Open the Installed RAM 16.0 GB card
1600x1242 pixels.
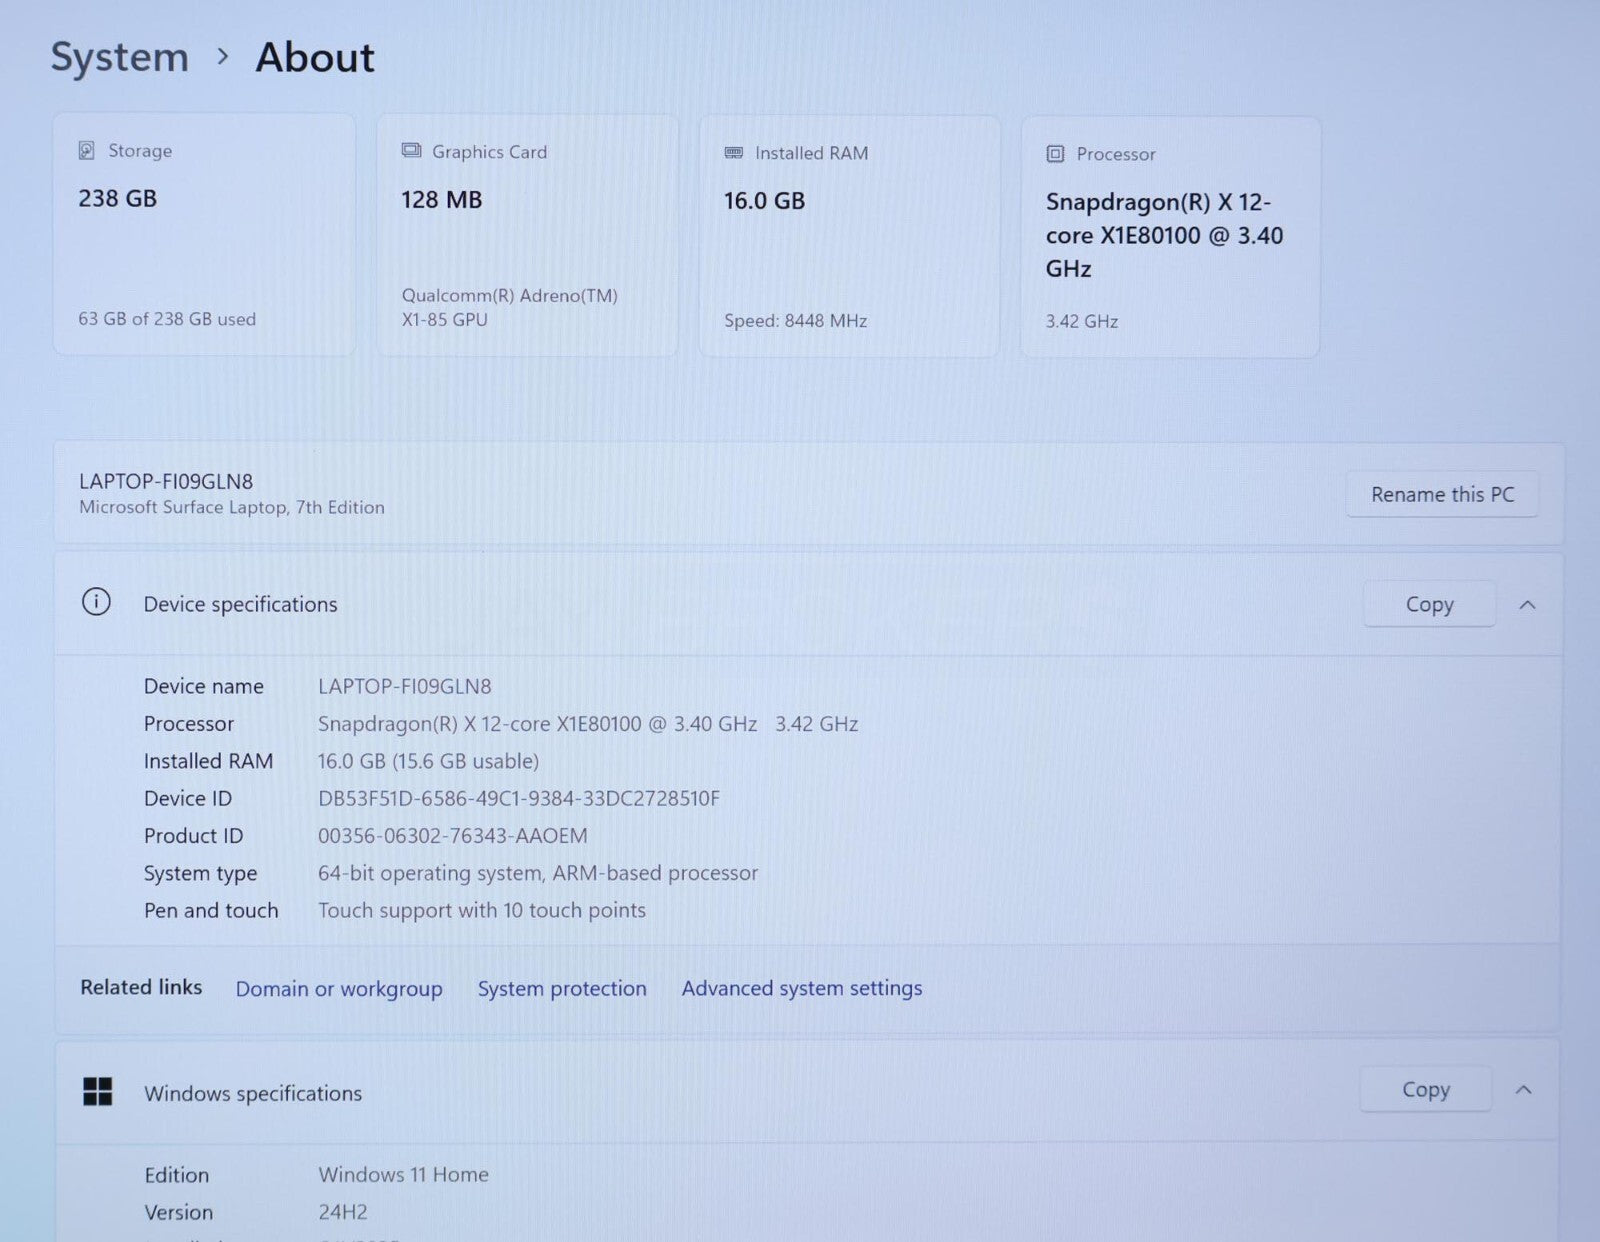pos(849,236)
